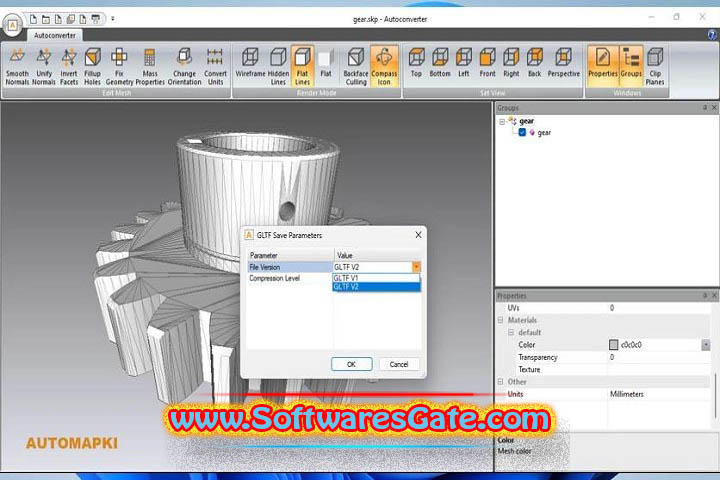Select the Units Millimeters value
Viewport: 720px width, 480px height.
click(x=626, y=394)
